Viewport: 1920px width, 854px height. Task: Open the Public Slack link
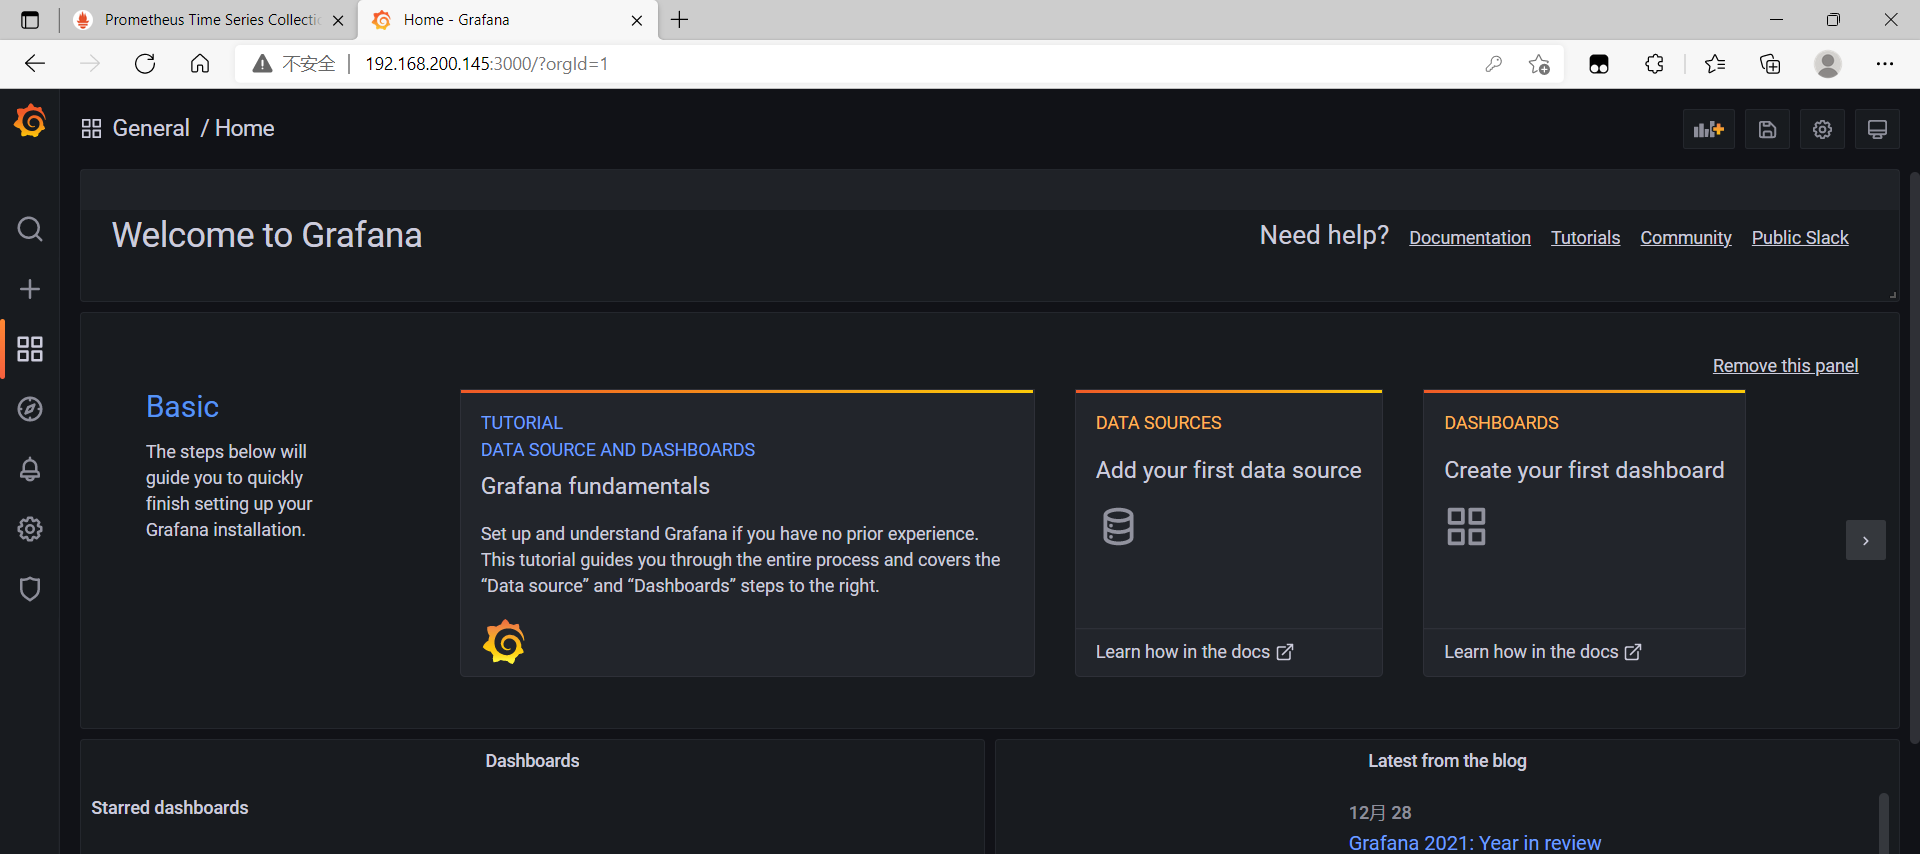[1800, 238]
